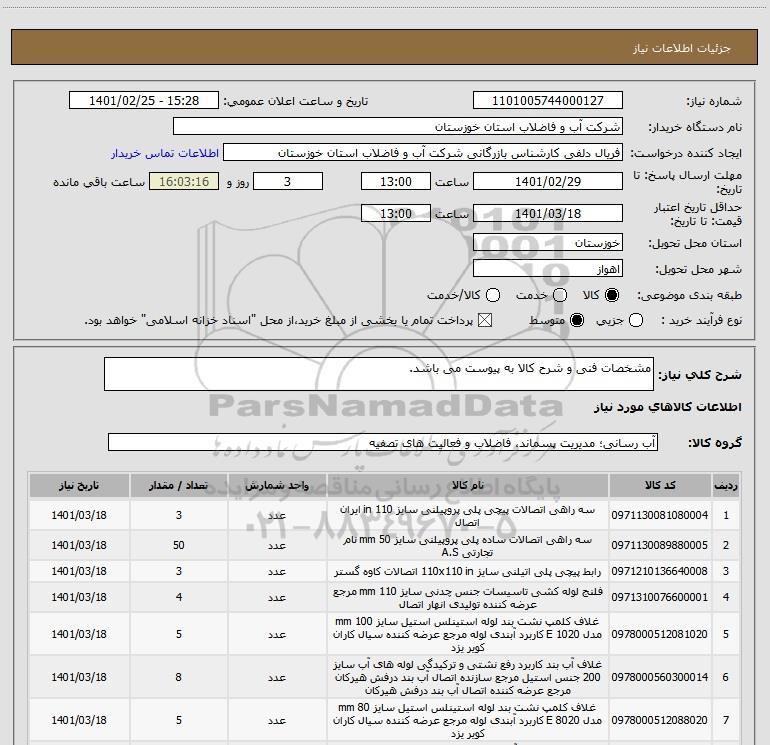Click product code 0978000560300014
Image resolution: width=770 pixels, height=745 pixels.
pyautogui.click(x=660, y=677)
